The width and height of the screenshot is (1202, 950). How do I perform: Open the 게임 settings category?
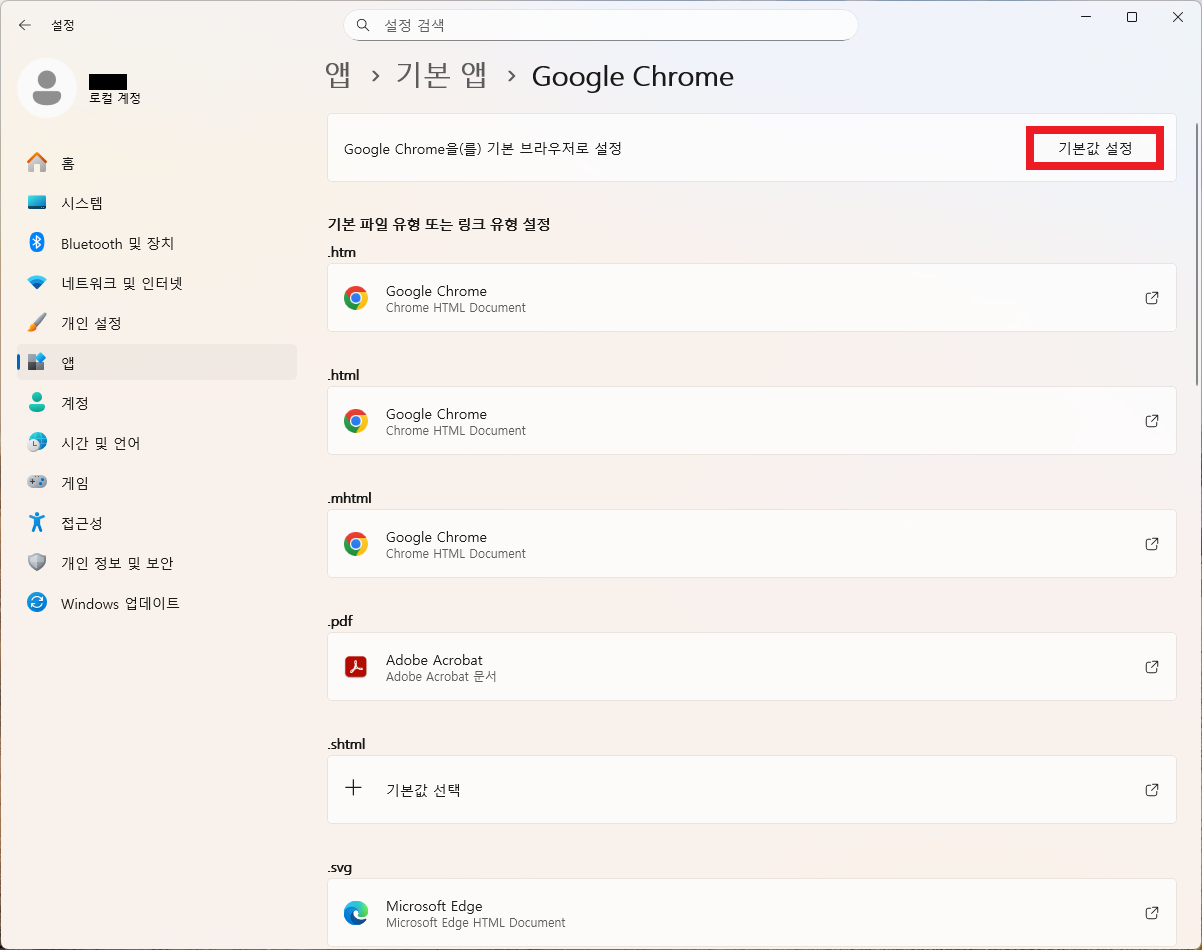(157, 482)
